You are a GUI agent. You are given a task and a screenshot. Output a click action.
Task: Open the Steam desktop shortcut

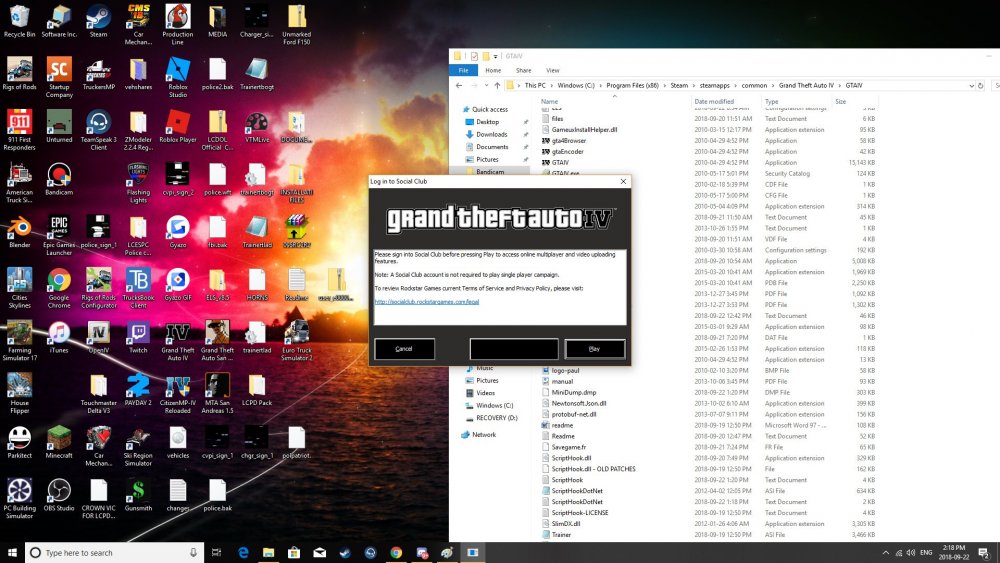(98, 21)
